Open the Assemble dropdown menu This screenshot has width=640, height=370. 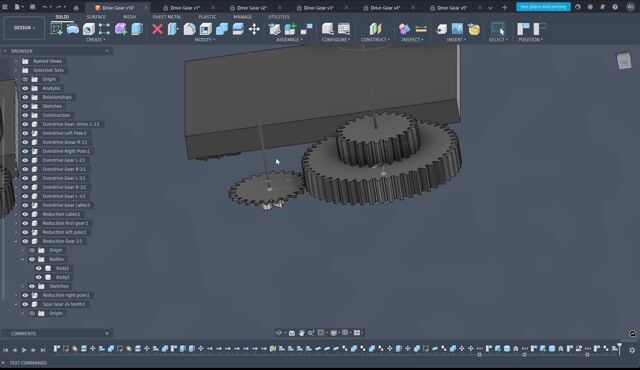[289, 40]
